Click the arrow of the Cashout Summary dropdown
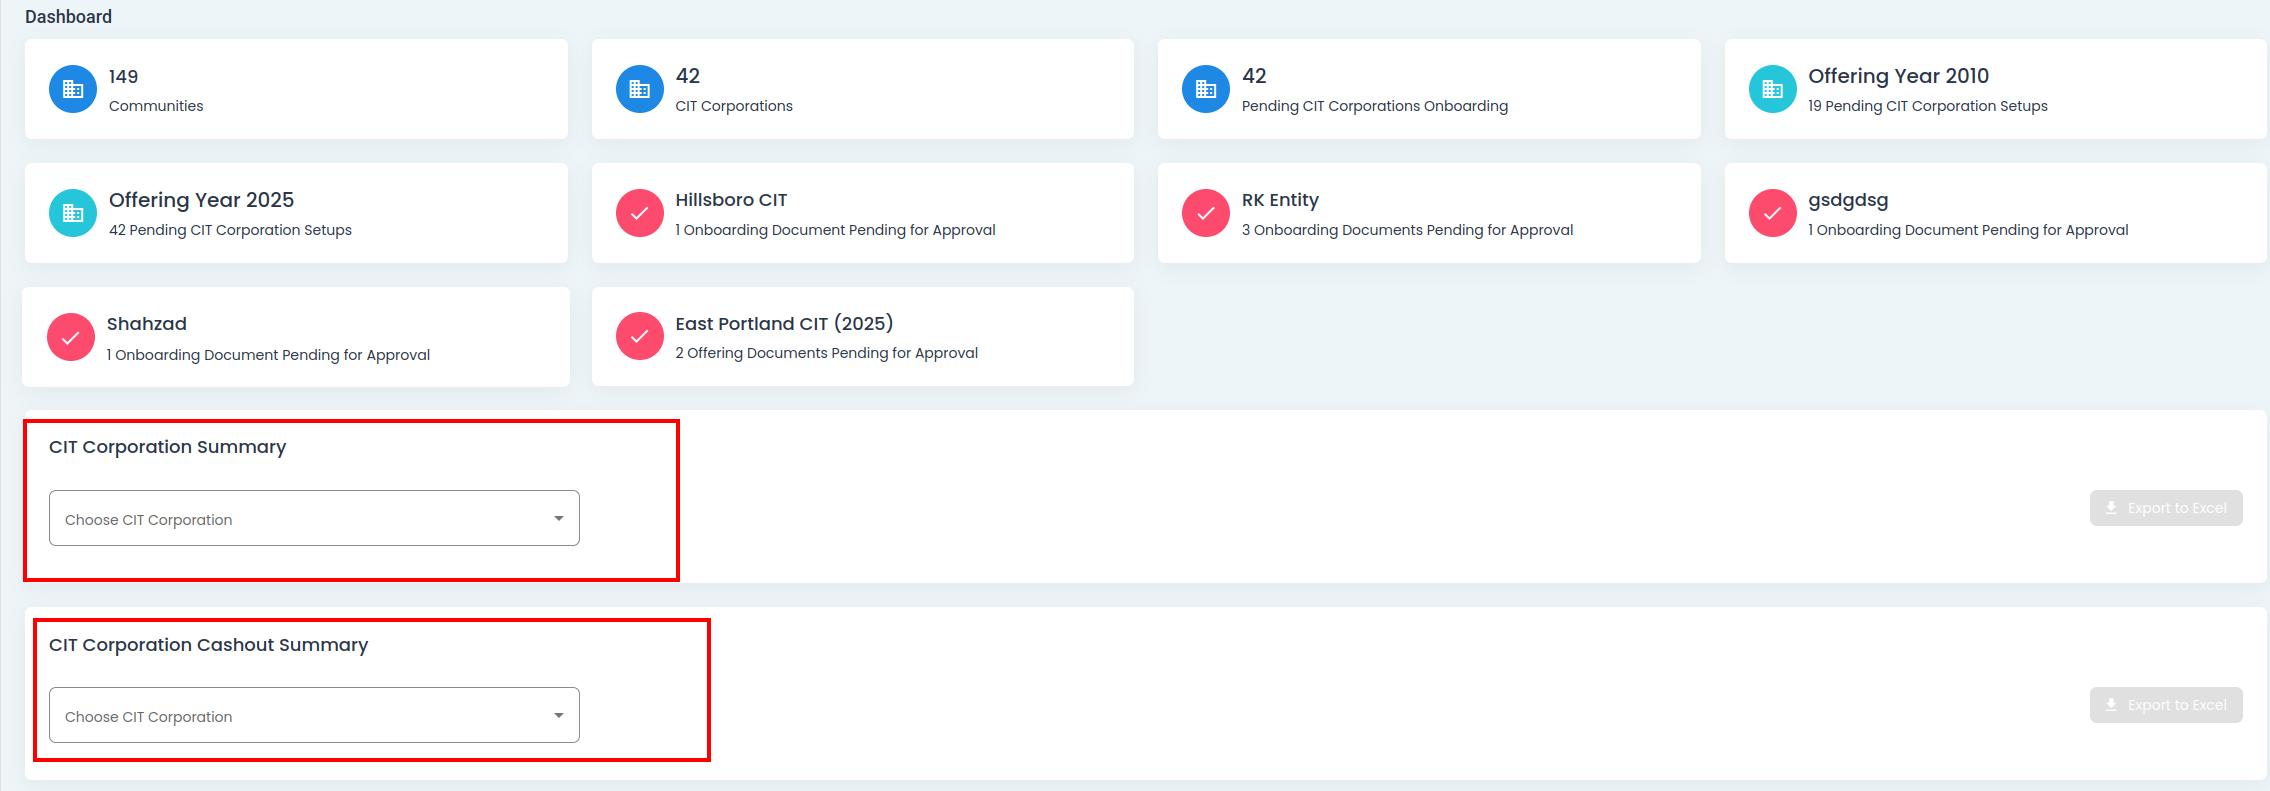The width and height of the screenshot is (2270, 791). [x=558, y=715]
